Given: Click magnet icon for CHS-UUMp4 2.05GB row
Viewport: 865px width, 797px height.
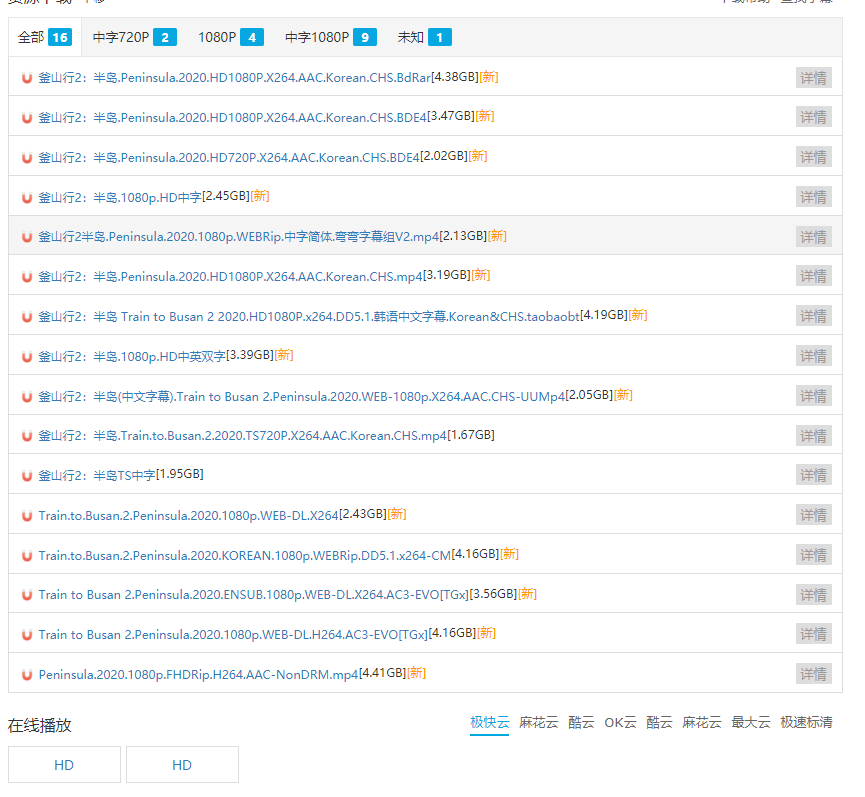Looking at the screenshot, I should point(26,397).
